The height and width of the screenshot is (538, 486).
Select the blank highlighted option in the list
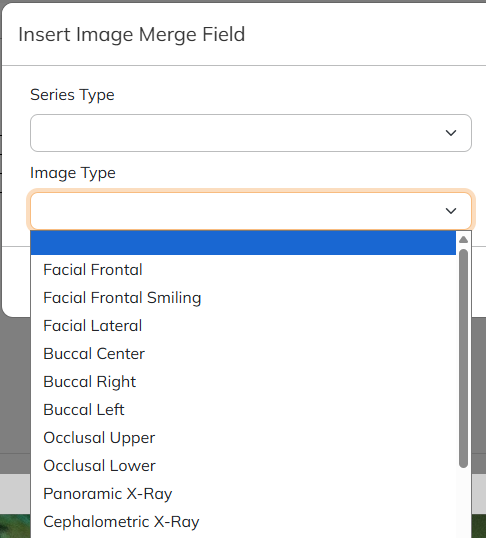pos(243,243)
